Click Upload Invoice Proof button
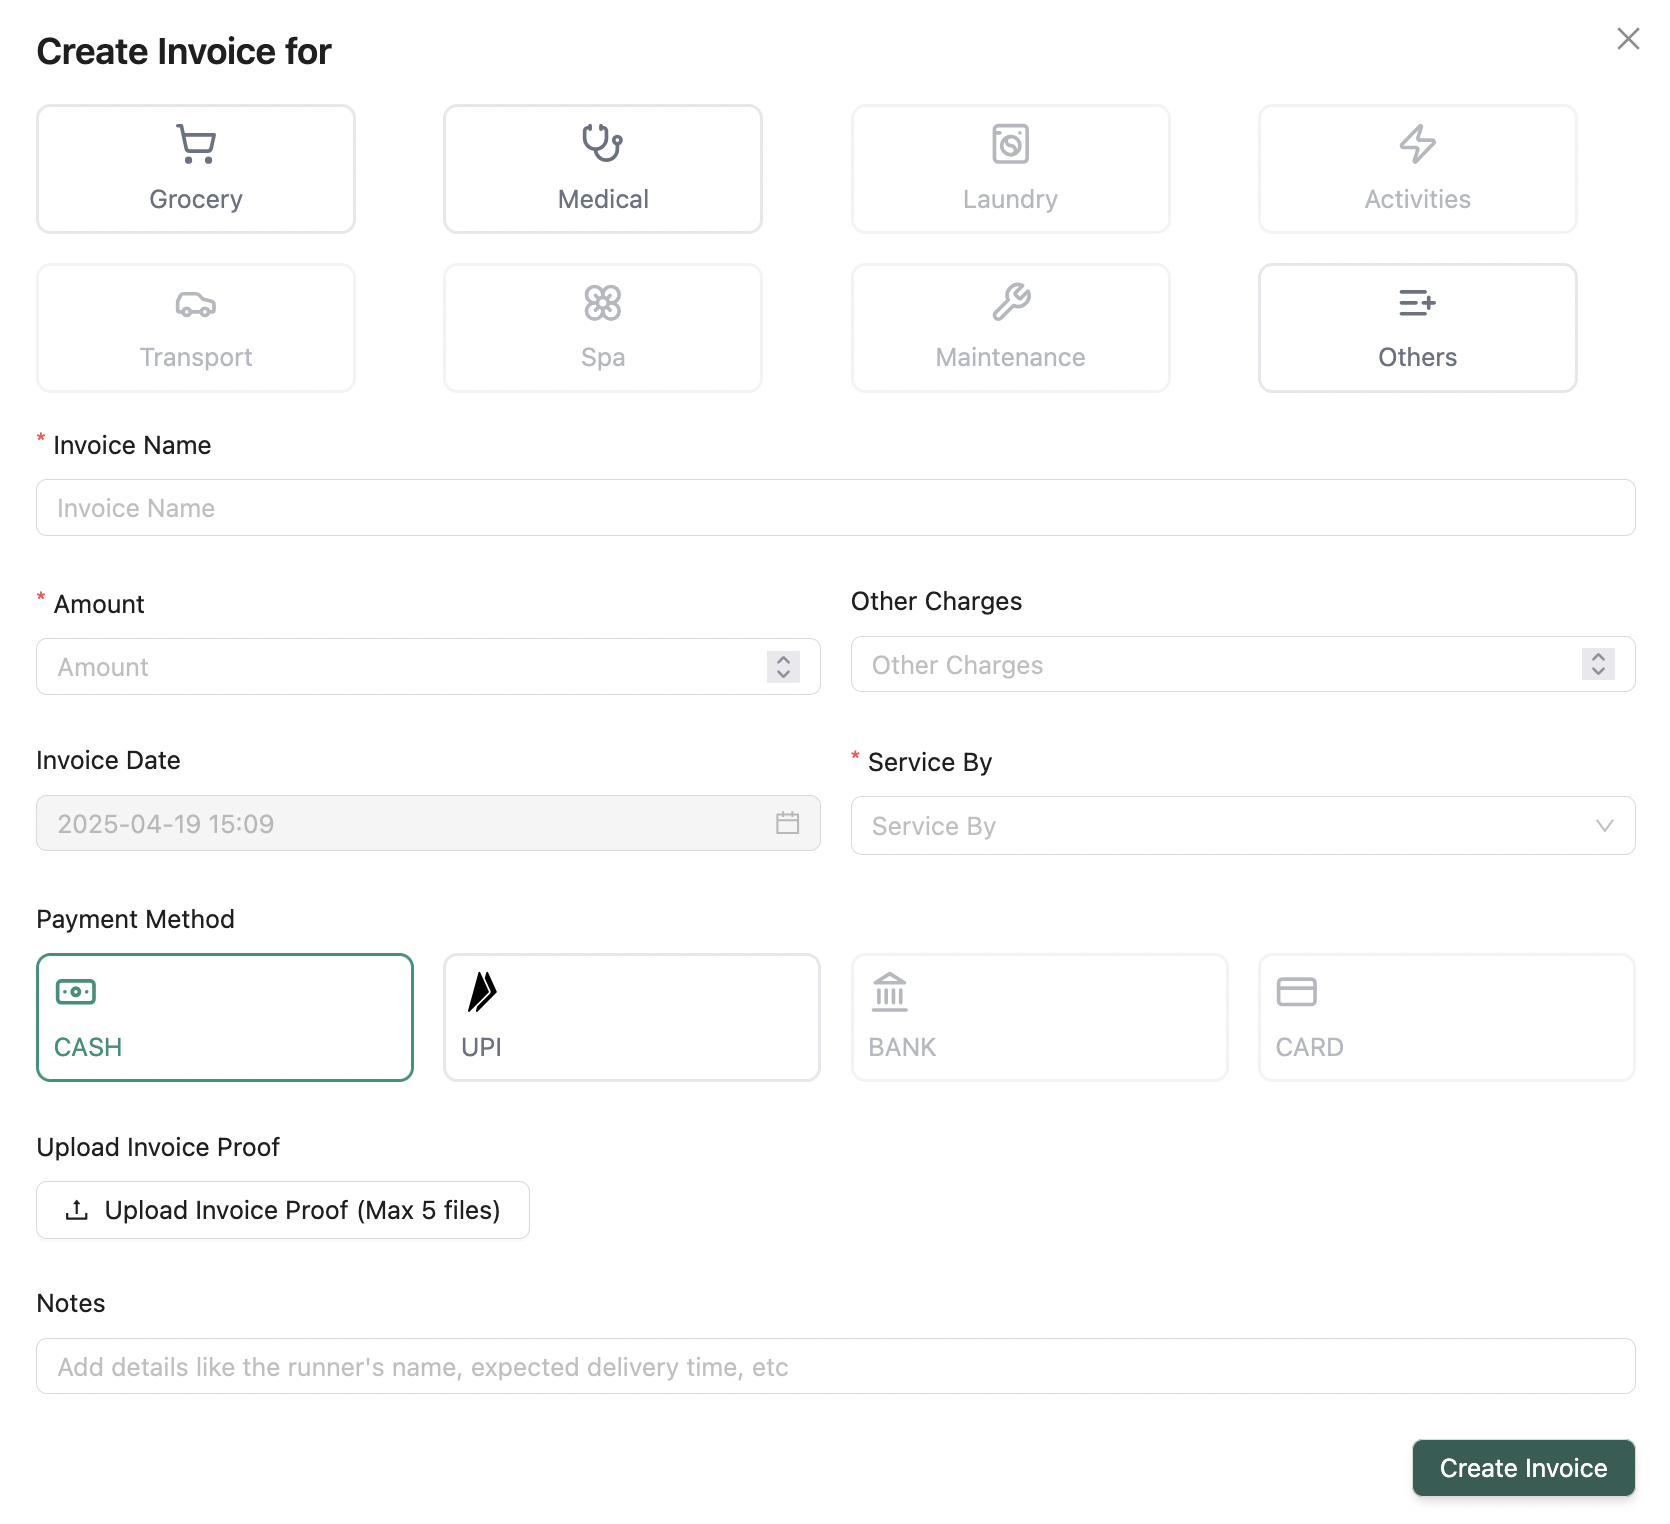The image size is (1670, 1524). [x=283, y=1210]
